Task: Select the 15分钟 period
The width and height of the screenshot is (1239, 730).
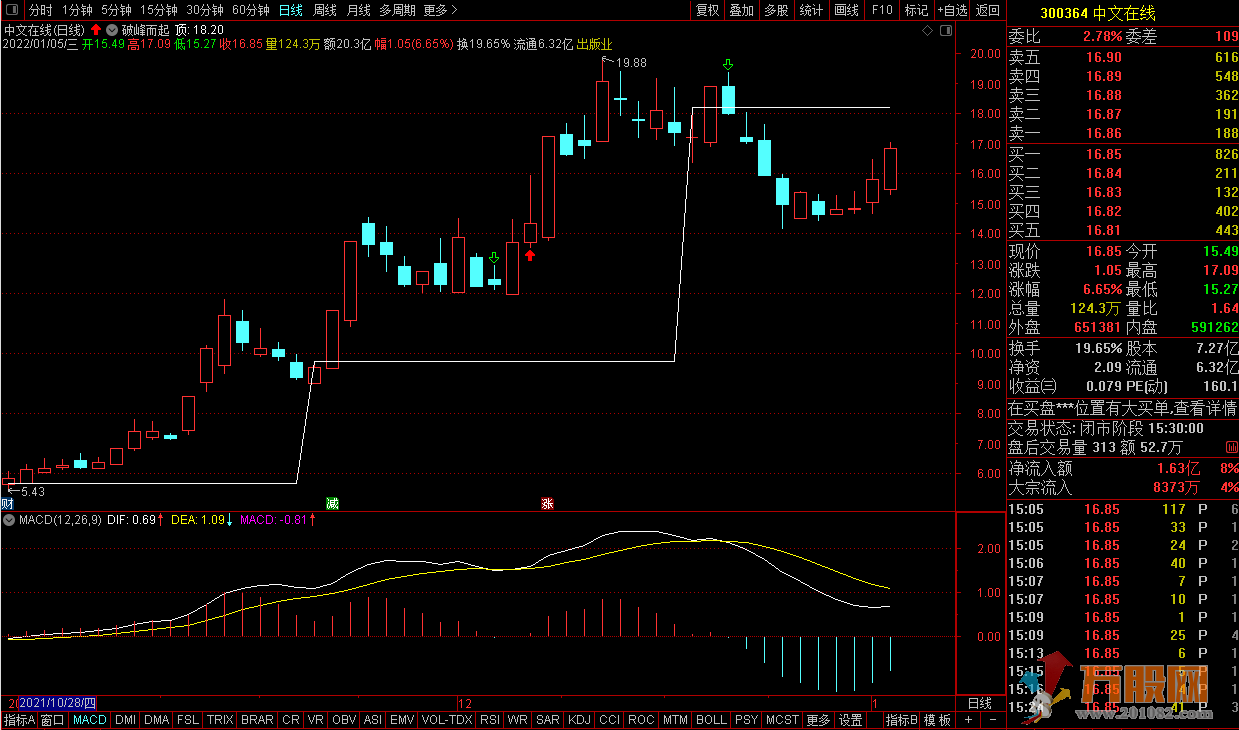Action: pos(159,10)
